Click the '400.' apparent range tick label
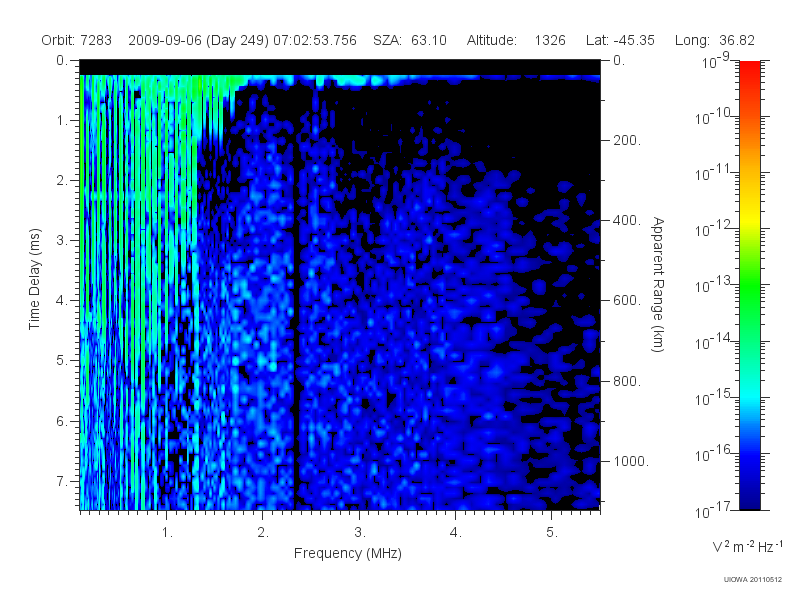The height and width of the screenshot is (600, 800). click(627, 220)
